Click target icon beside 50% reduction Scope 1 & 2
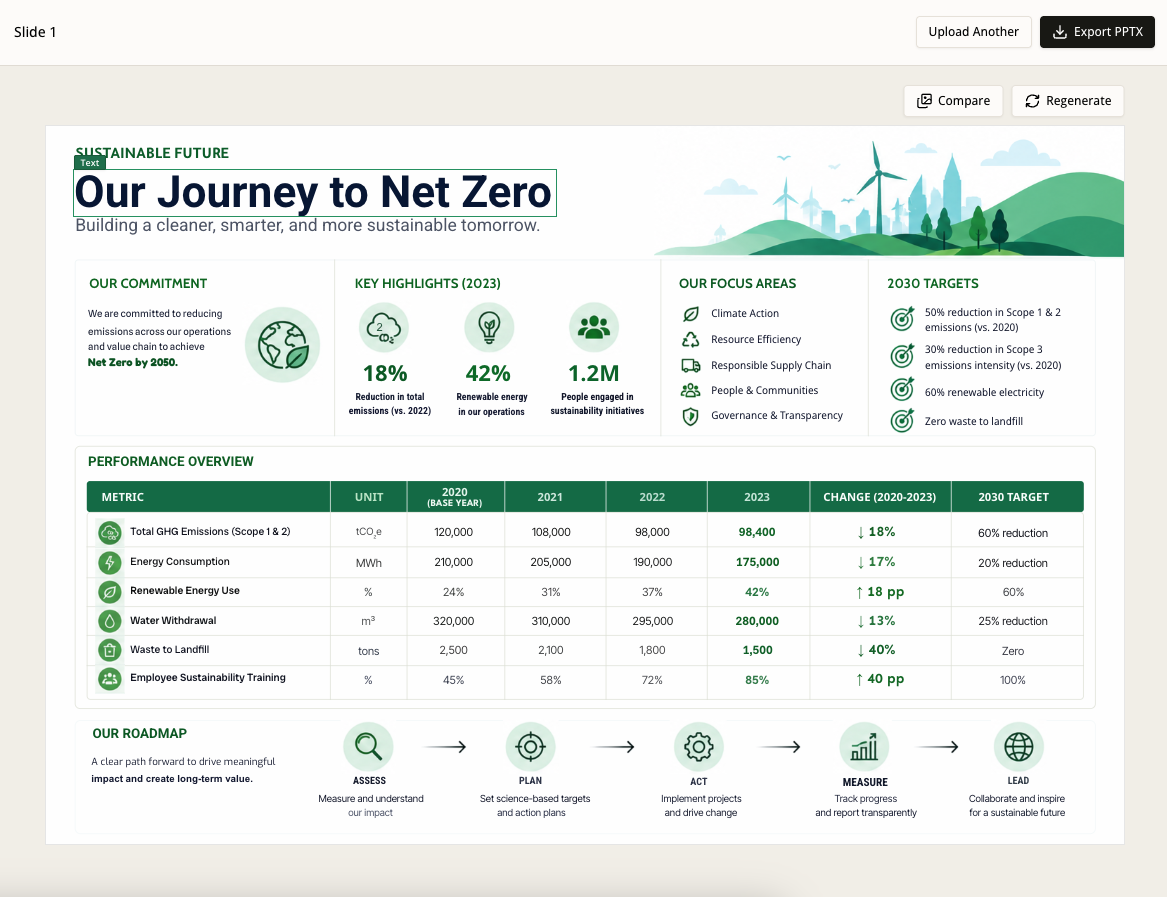 (x=902, y=319)
